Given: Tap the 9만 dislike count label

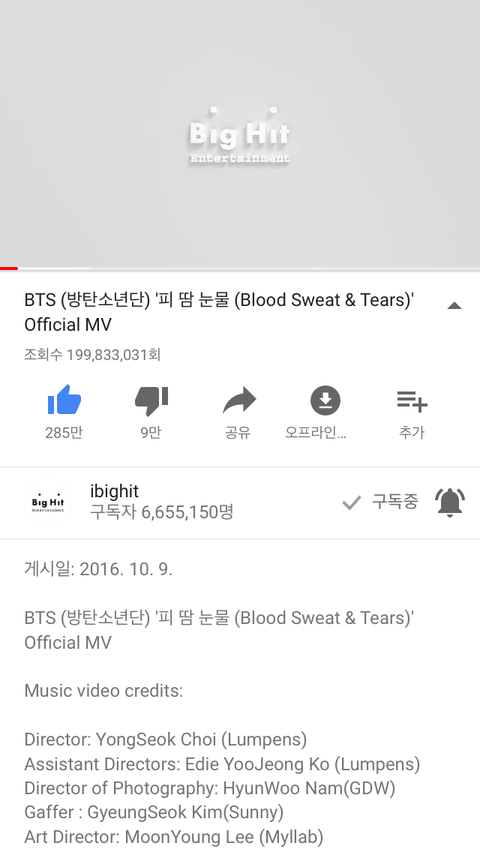Looking at the screenshot, I should [151, 433].
